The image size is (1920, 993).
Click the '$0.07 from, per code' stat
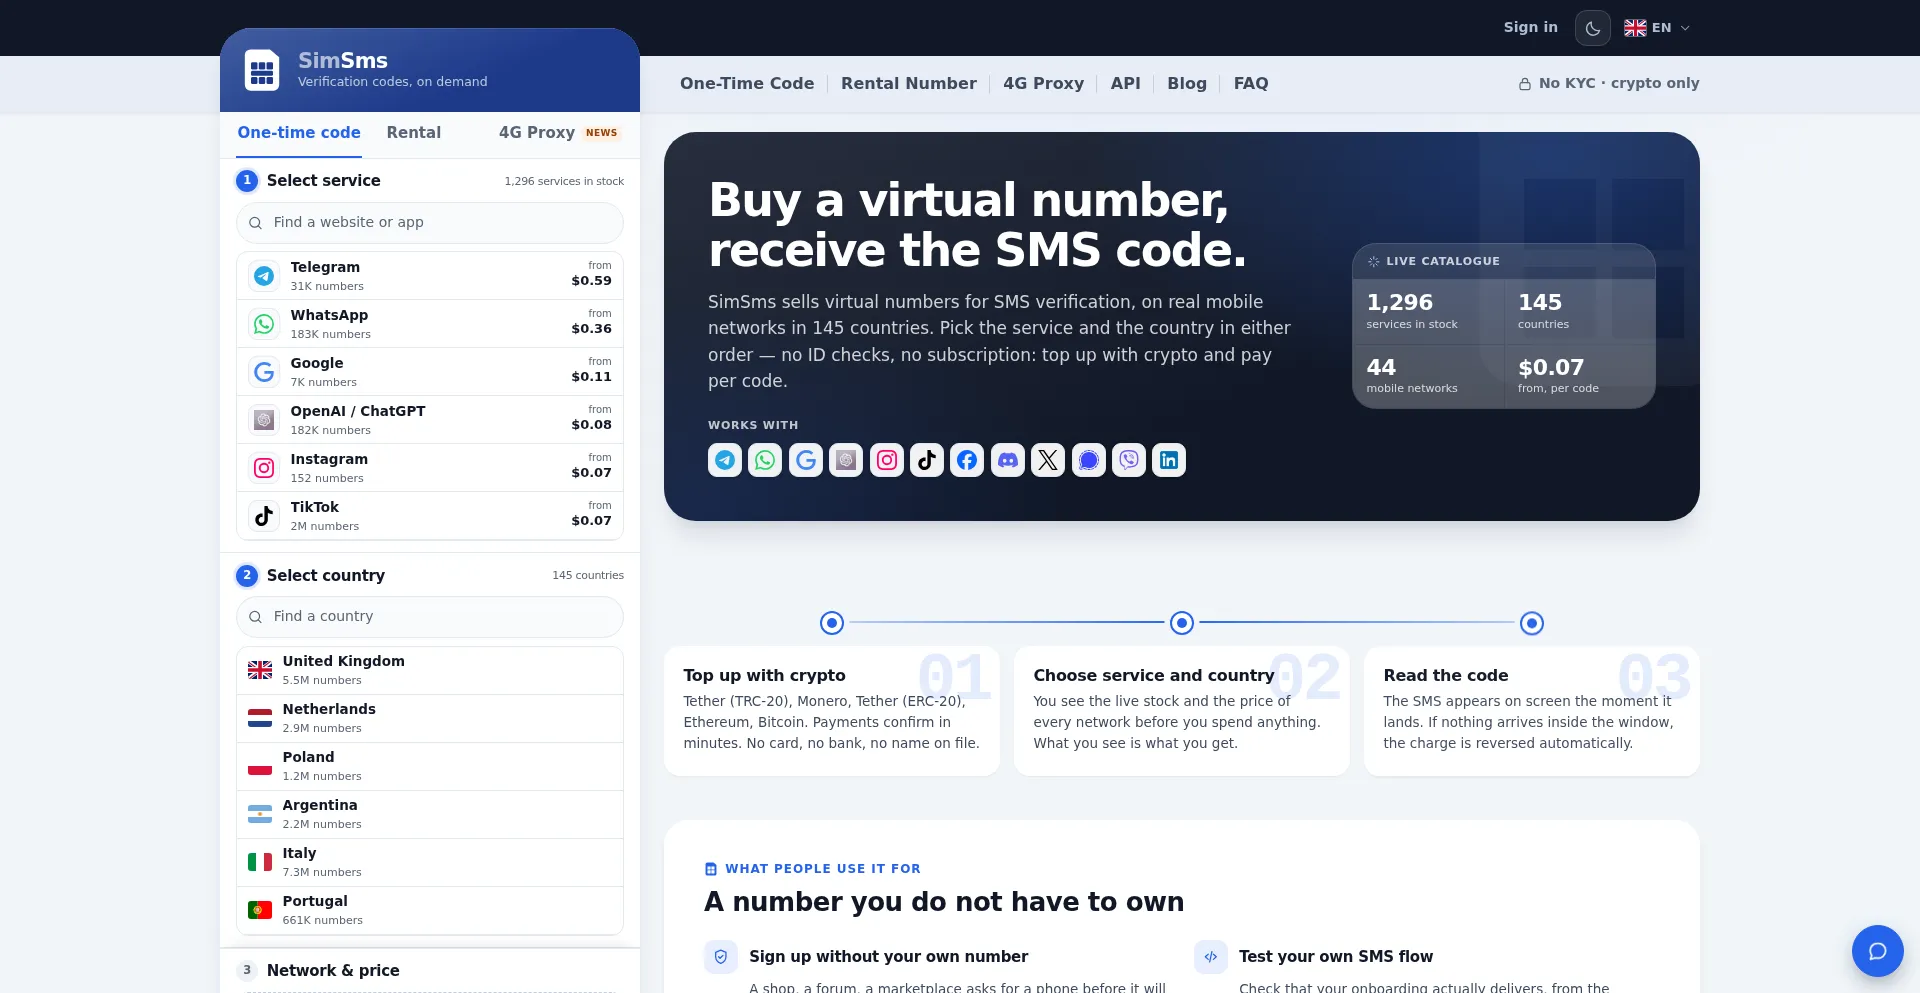1580,377
